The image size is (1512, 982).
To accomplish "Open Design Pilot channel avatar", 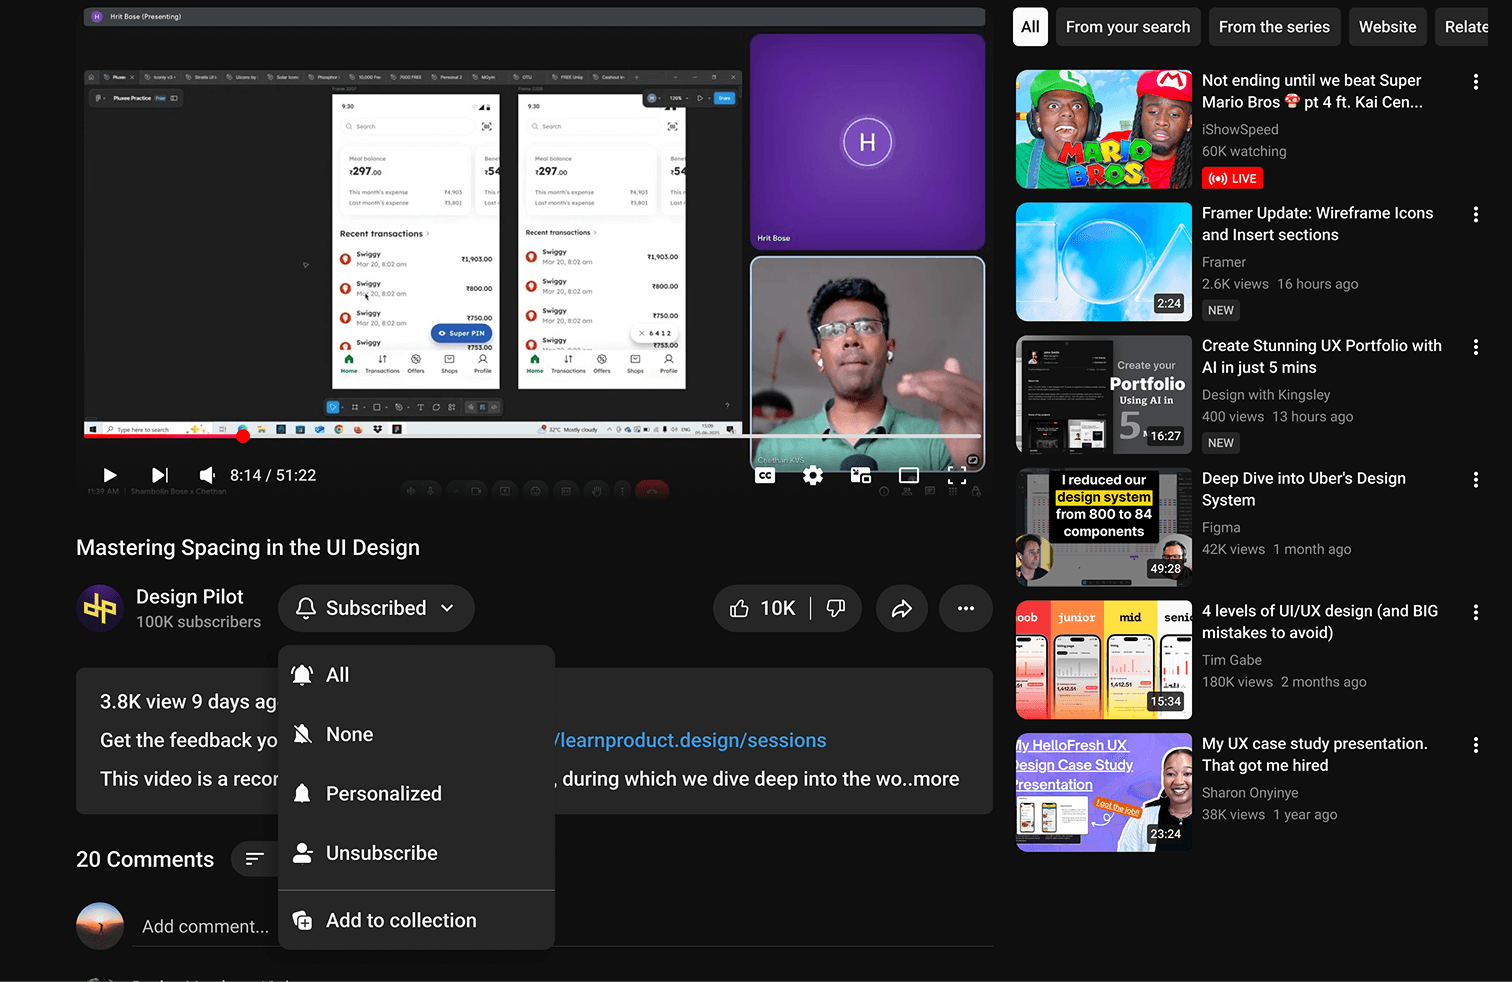I will pyautogui.click(x=100, y=608).
